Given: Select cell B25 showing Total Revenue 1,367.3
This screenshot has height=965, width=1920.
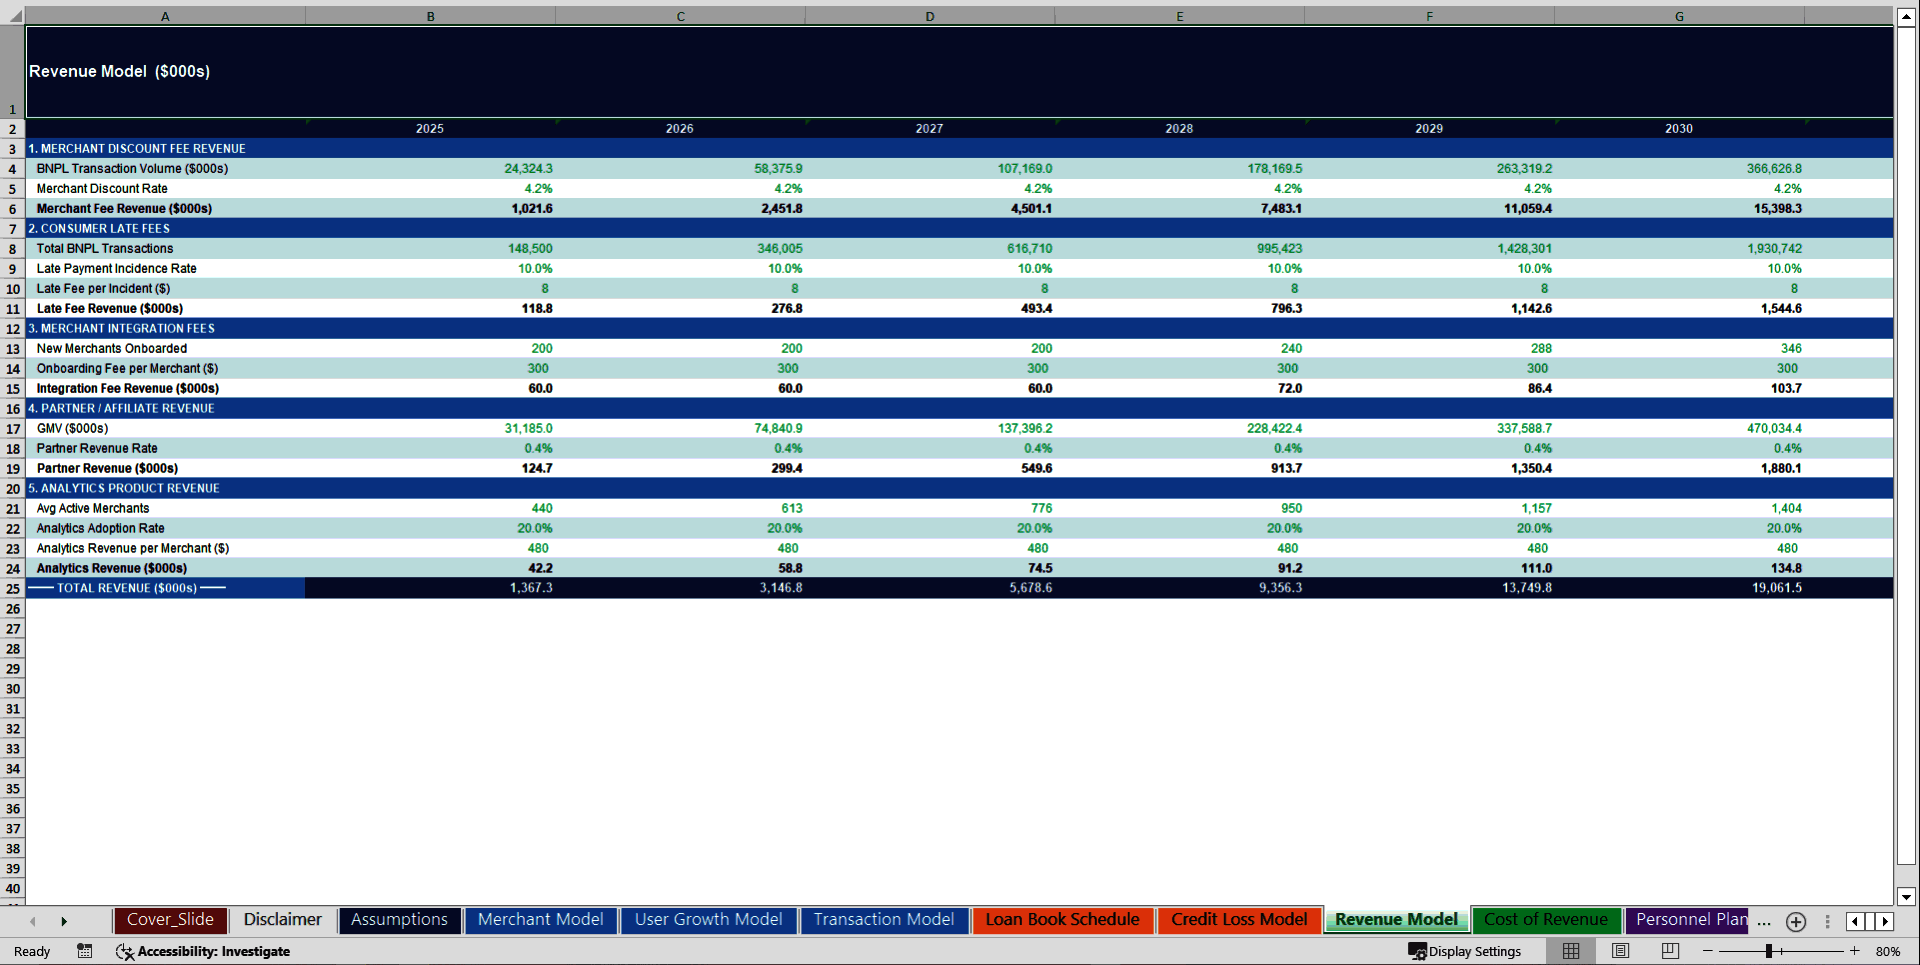Looking at the screenshot, I should tap(430, 588).
